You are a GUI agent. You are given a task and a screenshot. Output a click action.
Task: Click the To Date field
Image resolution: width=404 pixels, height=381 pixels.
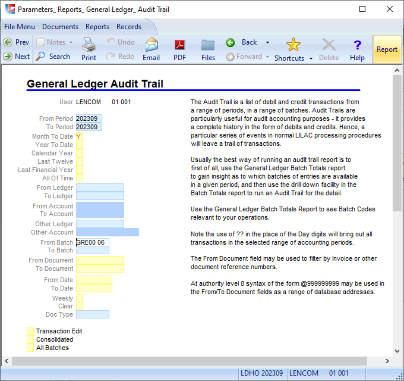(x=94, y=288)
